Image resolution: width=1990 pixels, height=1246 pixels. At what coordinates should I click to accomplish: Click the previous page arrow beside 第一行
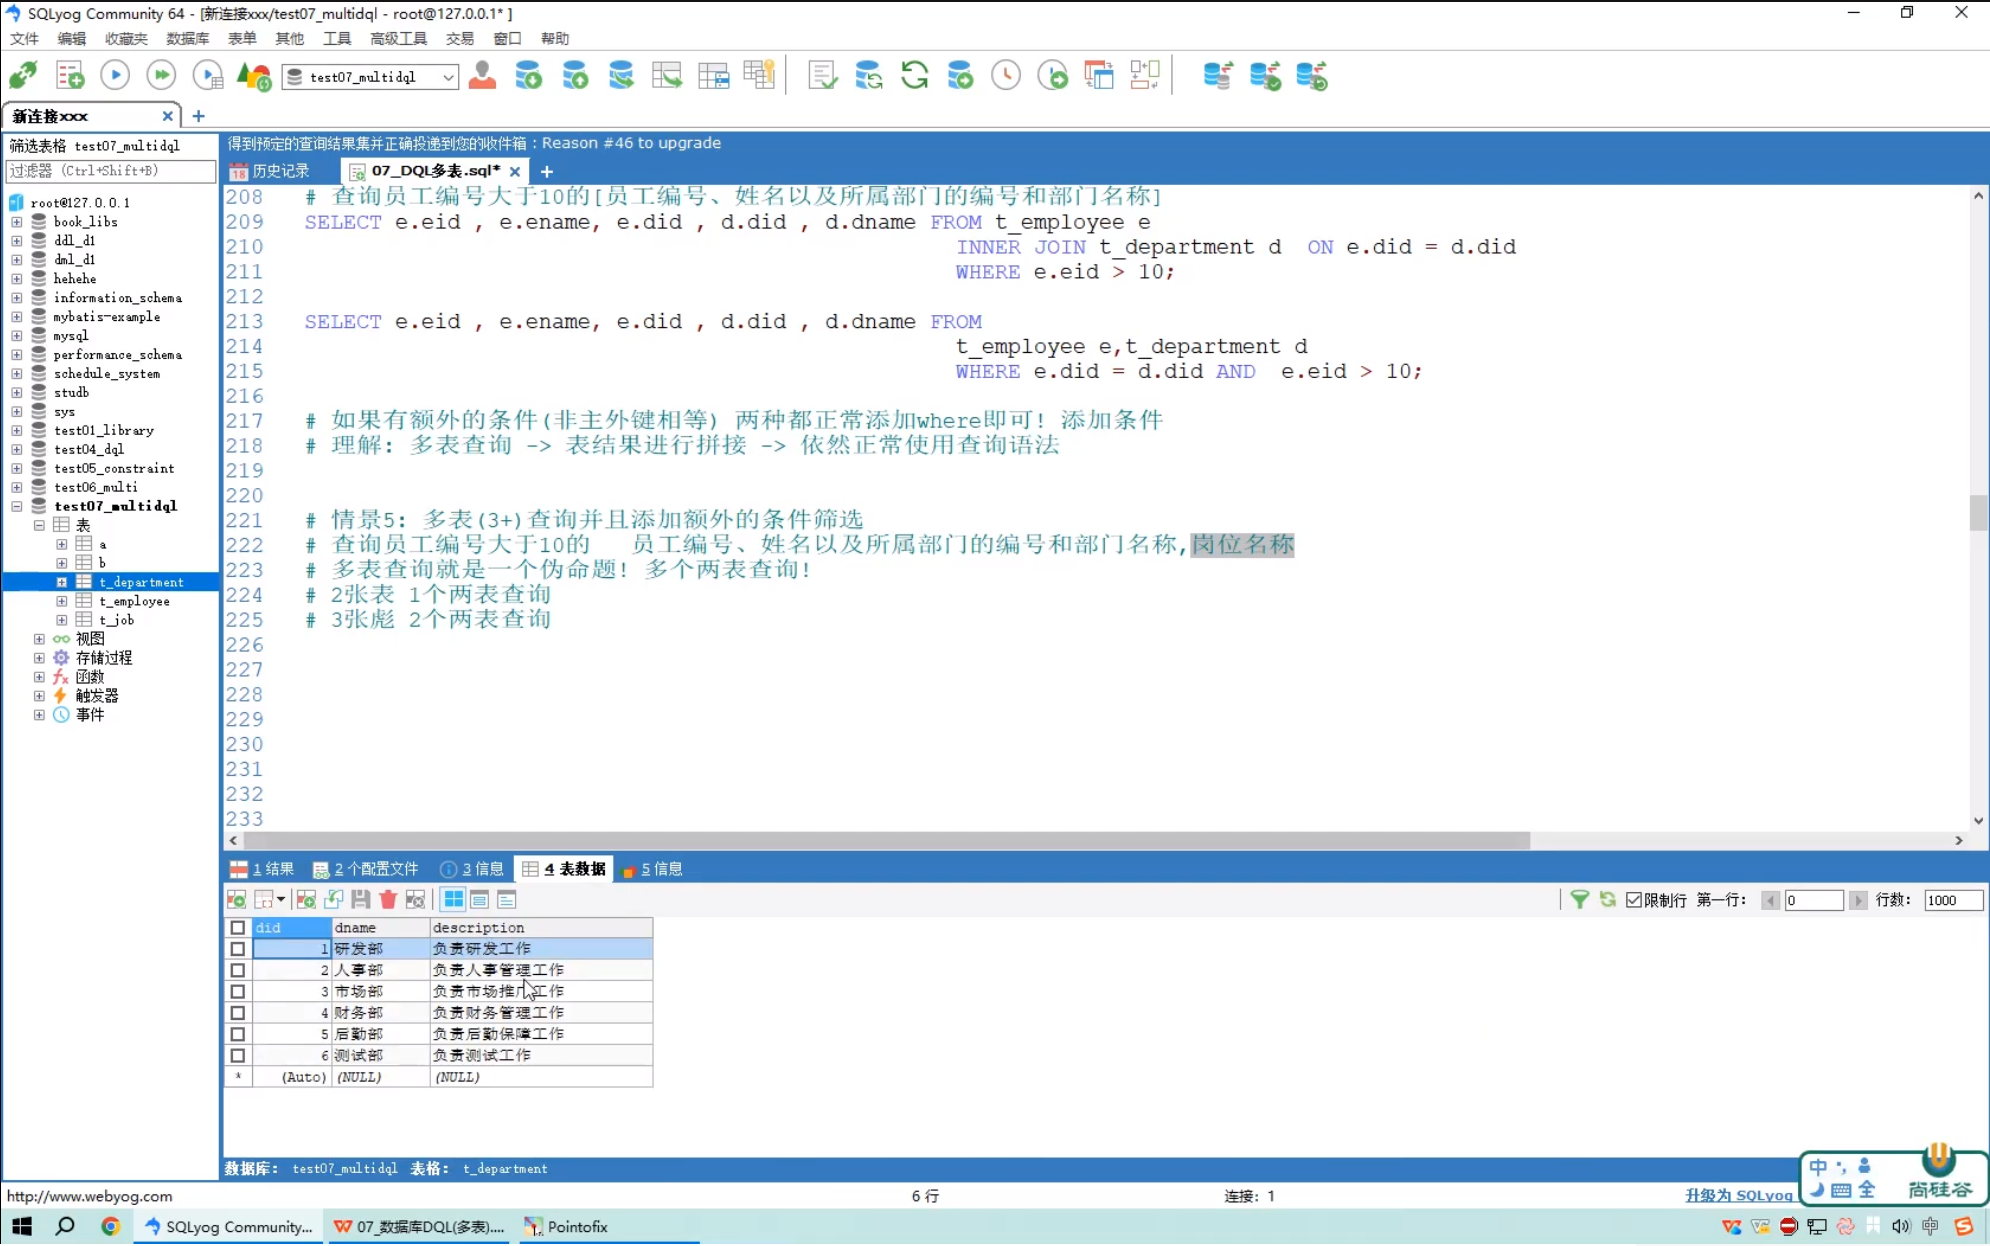(1770, 901)
